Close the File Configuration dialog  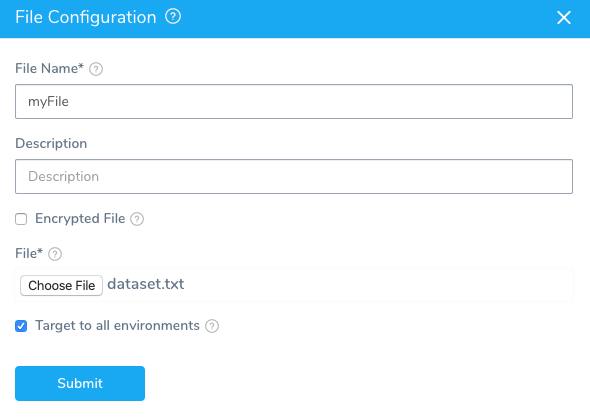[x=564, y=17]
